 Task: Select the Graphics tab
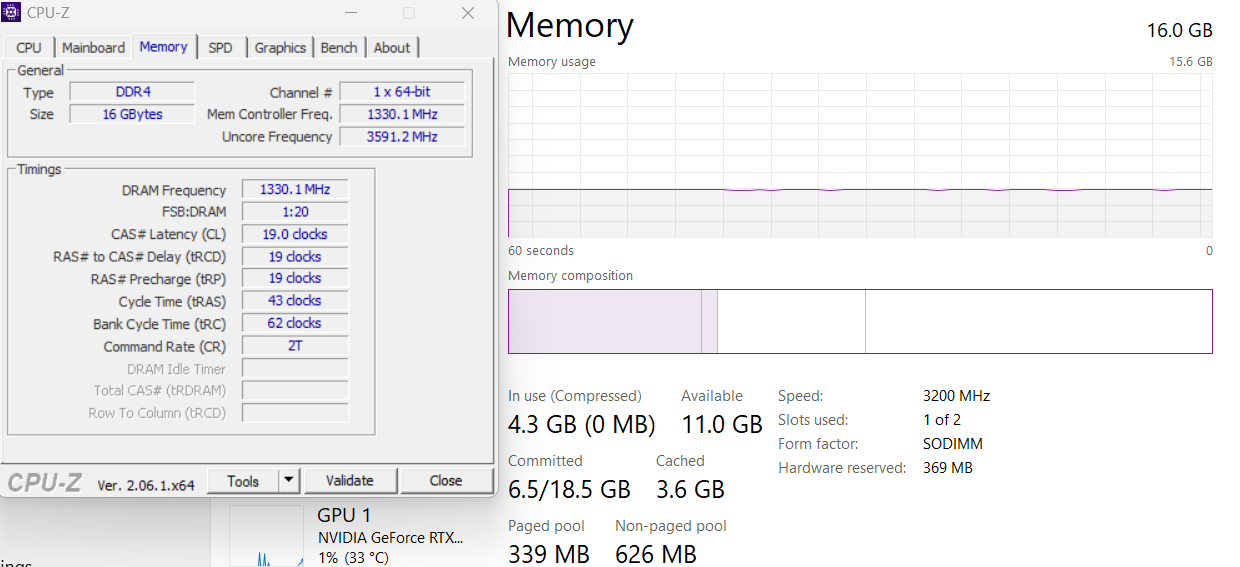(x=280, y=47)
